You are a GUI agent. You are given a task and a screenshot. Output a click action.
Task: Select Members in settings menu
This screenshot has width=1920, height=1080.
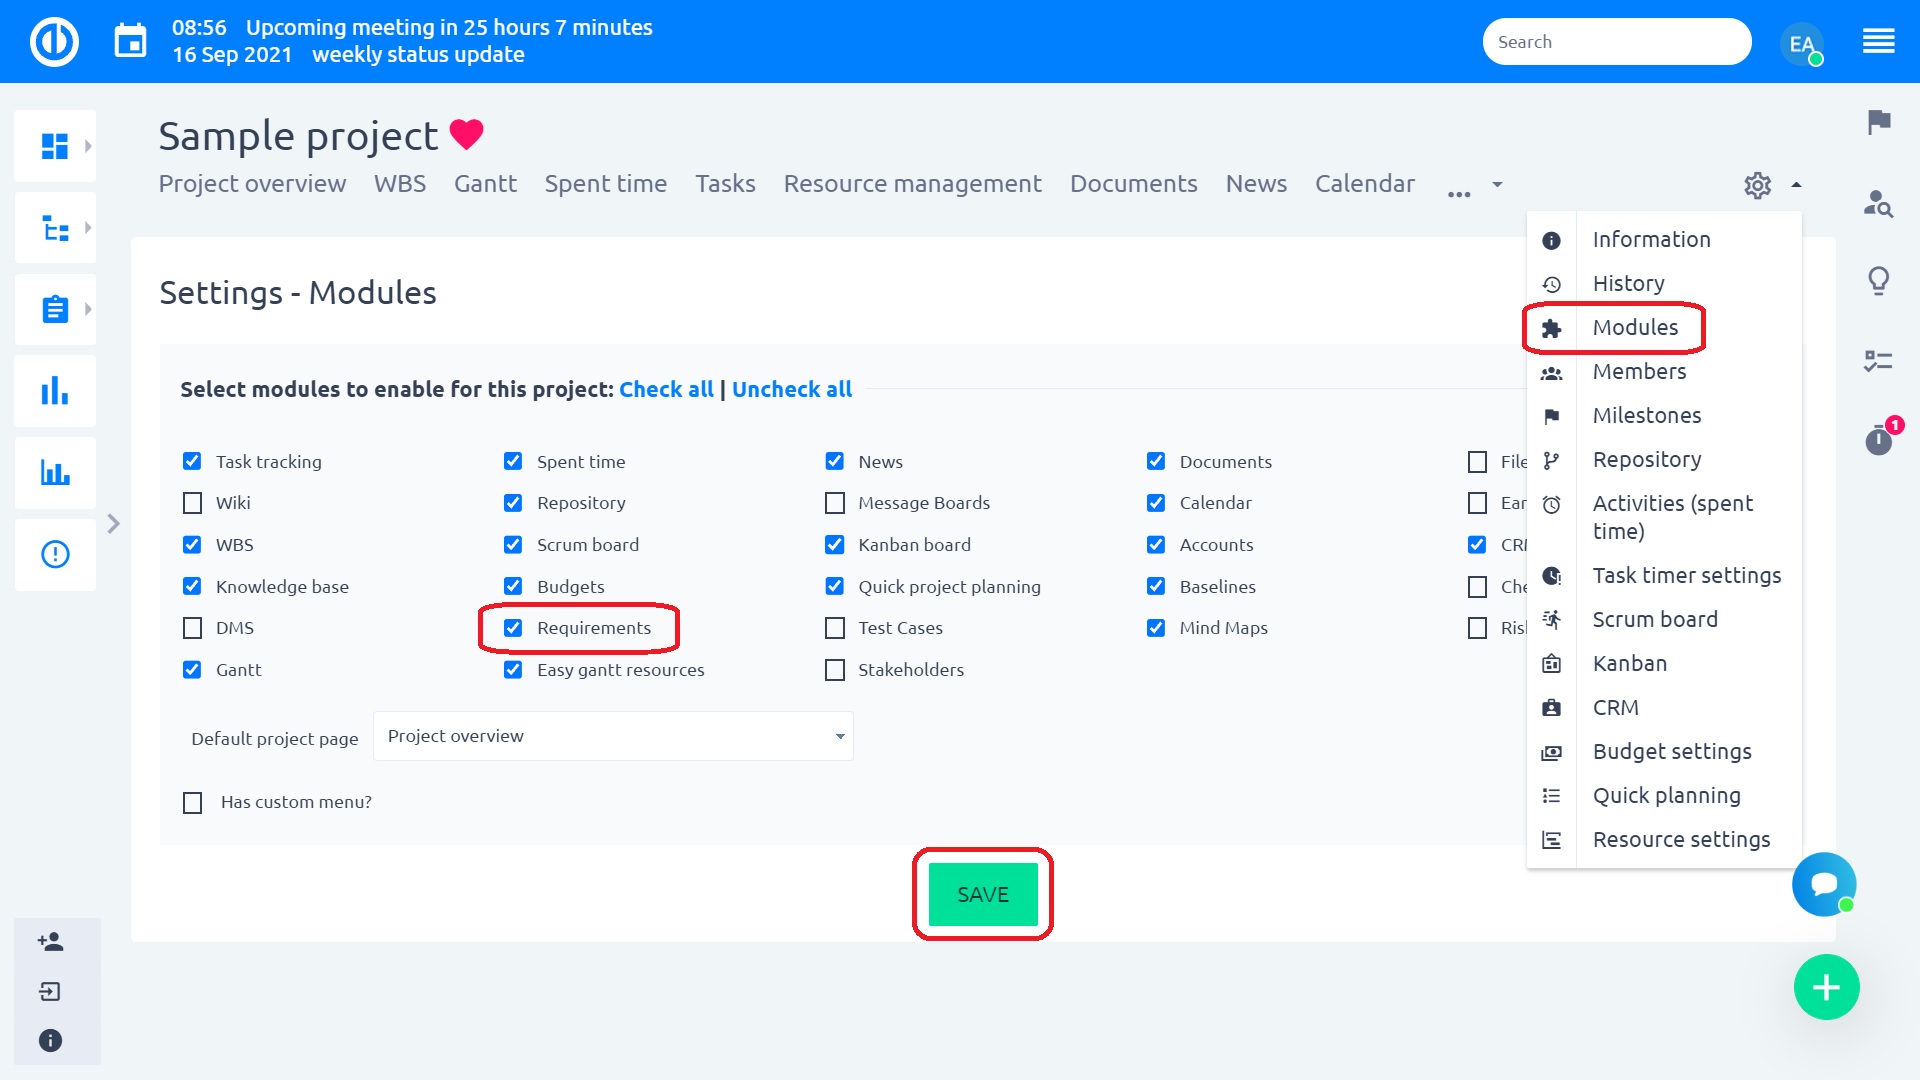(x=1639, y=371)
